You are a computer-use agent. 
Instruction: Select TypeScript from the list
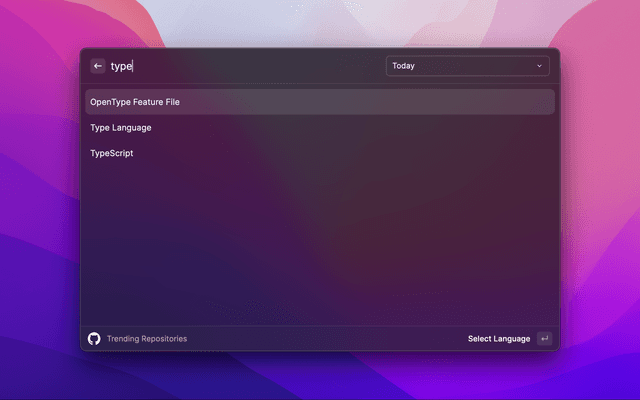click(x=112, y=154)
